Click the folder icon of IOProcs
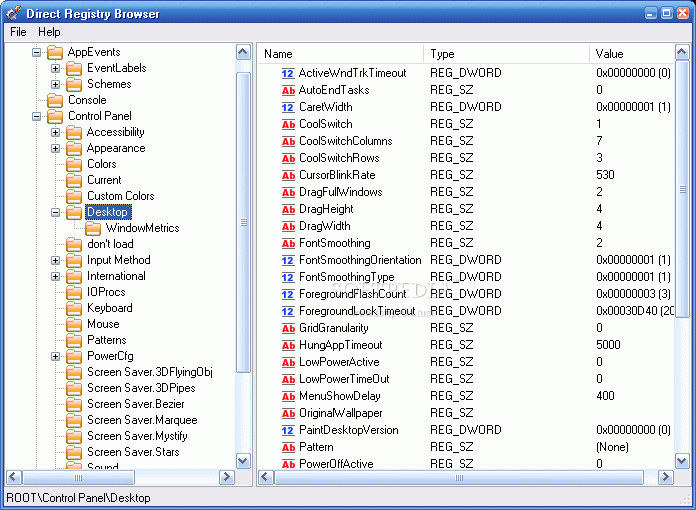696x510 pixels. click(x=74, y=292)
